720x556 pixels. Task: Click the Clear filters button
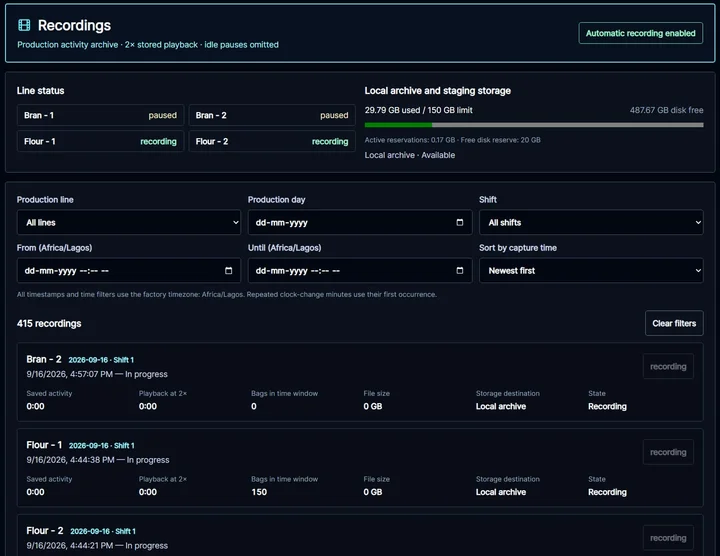[674, 323]
